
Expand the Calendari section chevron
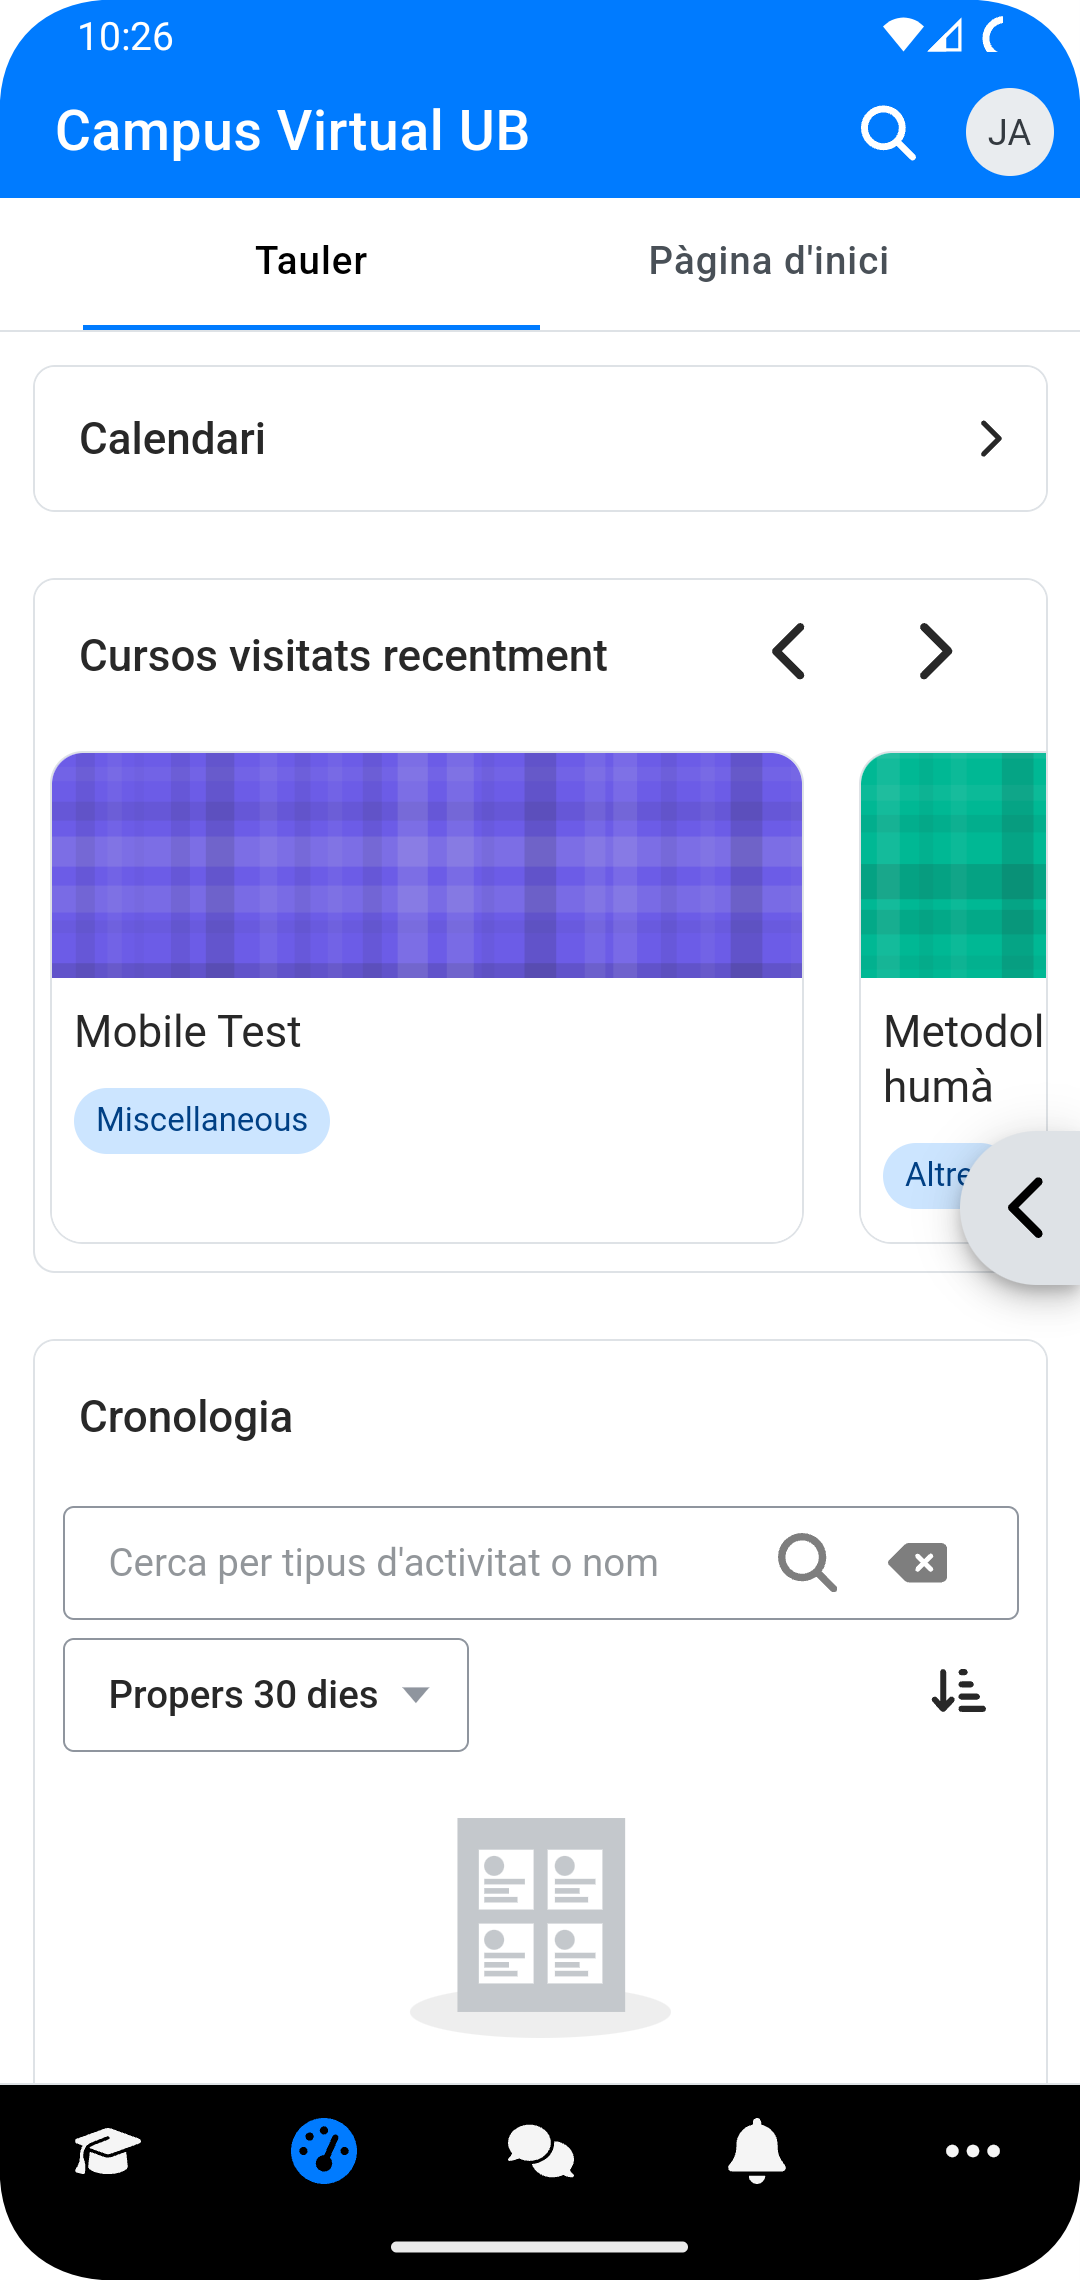(991, 439)
